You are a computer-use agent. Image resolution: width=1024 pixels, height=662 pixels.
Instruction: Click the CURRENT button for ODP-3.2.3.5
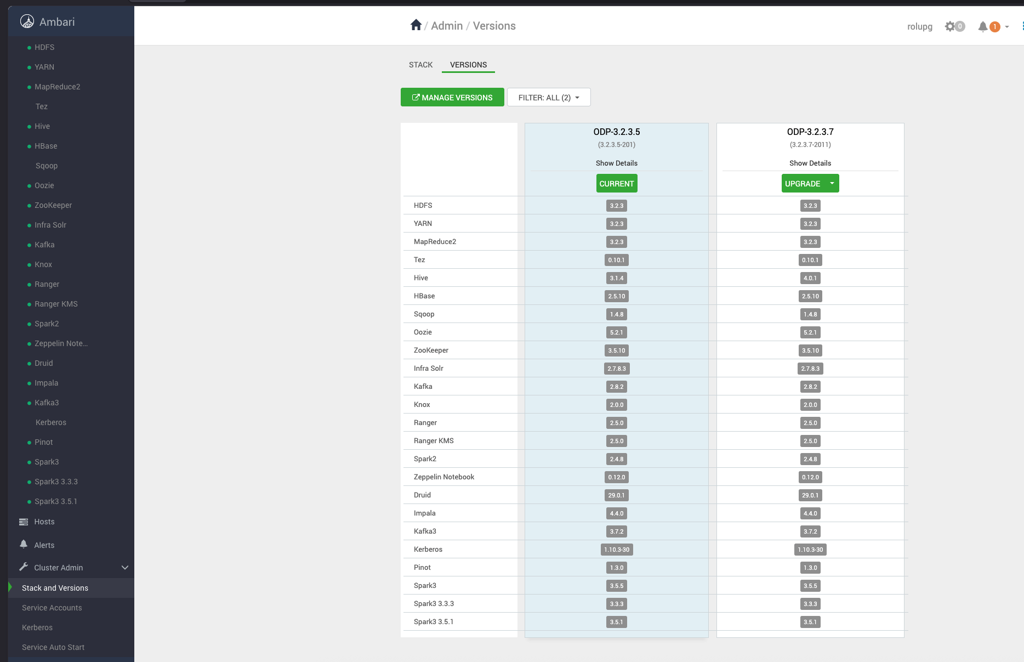[616, 183]
